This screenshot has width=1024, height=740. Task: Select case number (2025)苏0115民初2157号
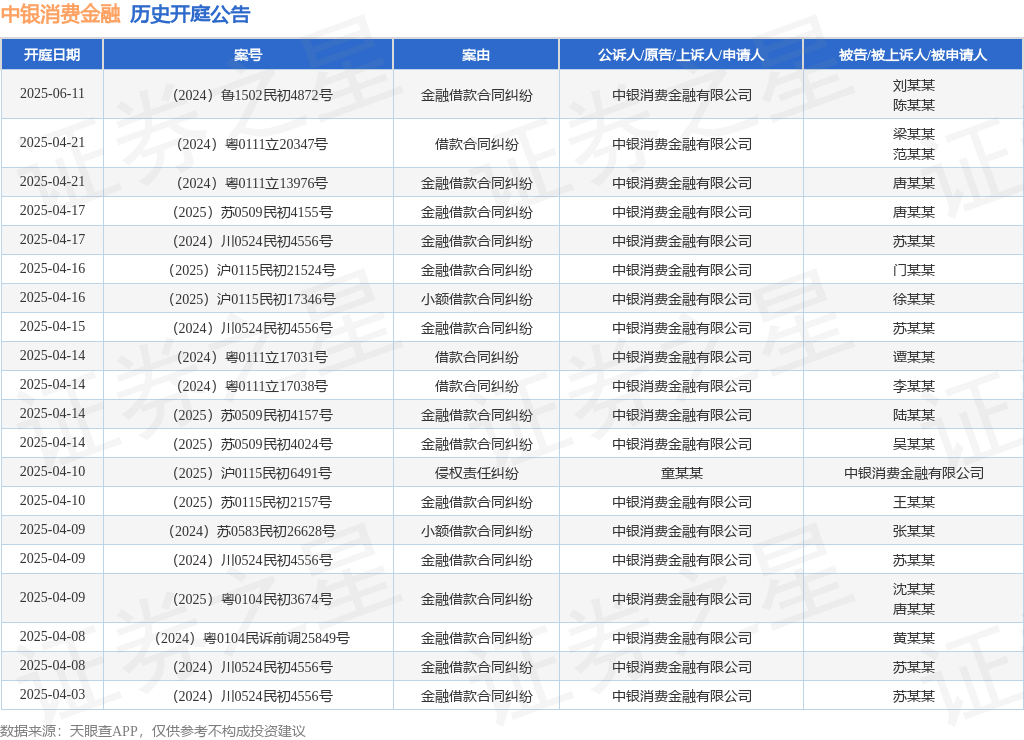(251, 502)
